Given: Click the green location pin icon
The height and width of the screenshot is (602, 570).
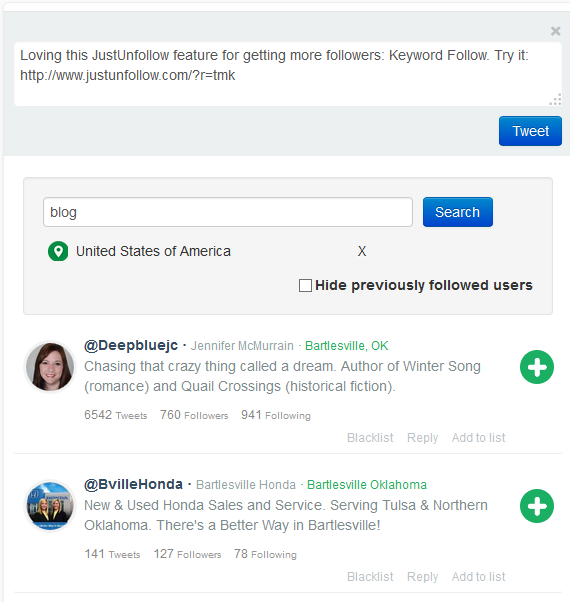Looking at the screenshot, I should (x=58, y=251).
